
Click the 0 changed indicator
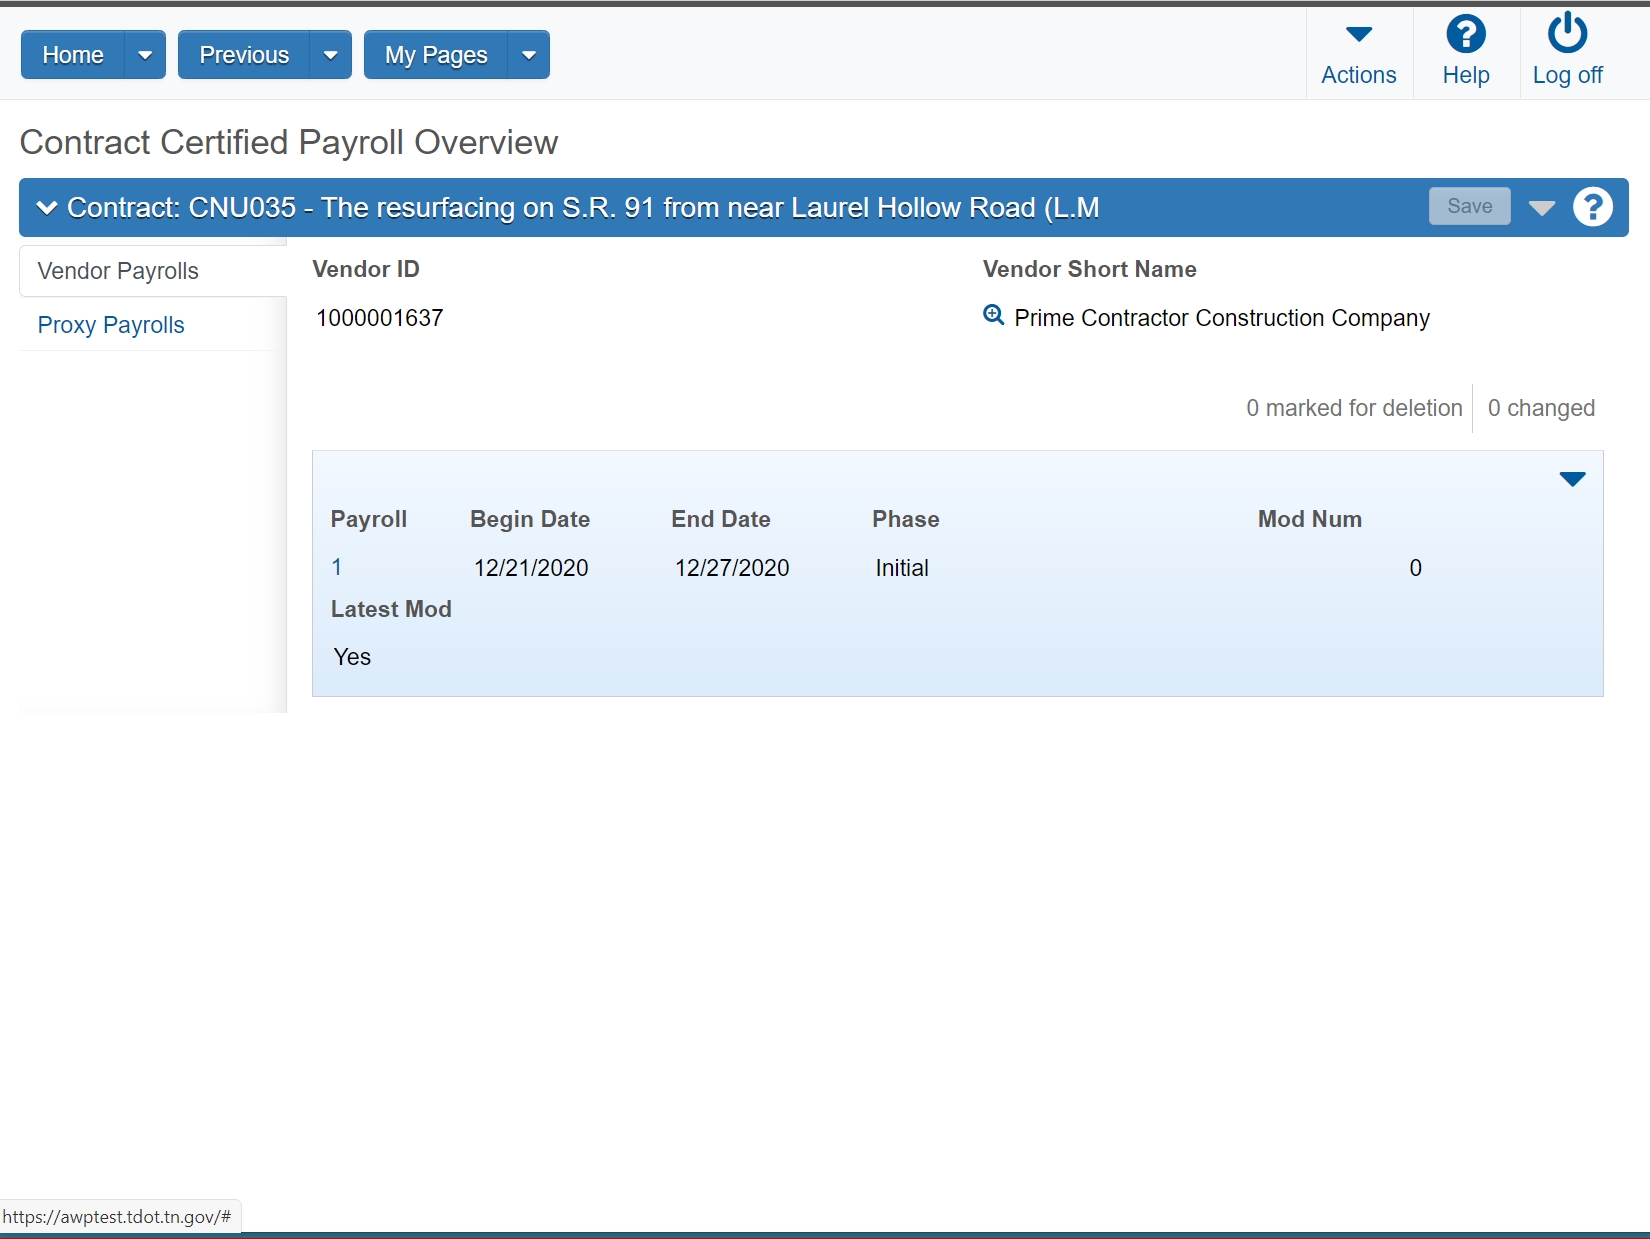tap(1541, 408)
